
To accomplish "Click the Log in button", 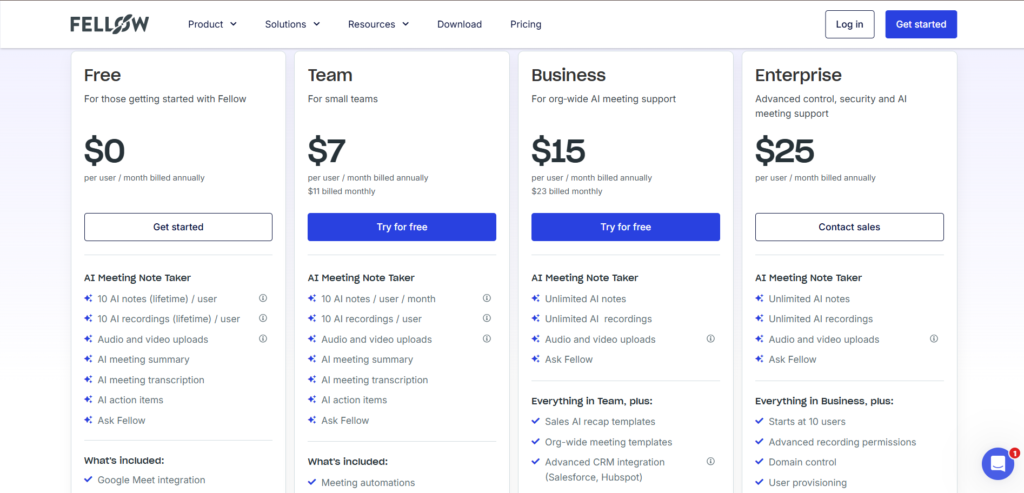I will pos(850,24).
